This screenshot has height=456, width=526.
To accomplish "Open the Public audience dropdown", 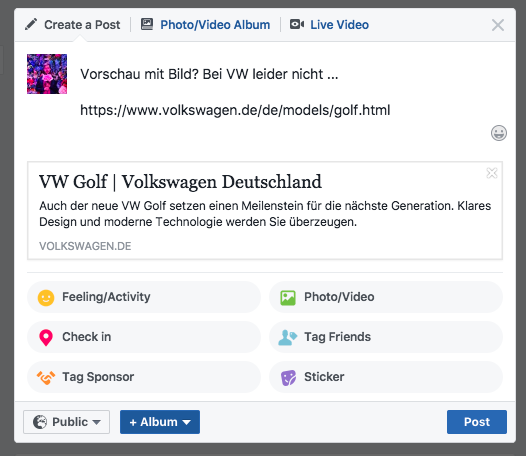I will [66, 422].
